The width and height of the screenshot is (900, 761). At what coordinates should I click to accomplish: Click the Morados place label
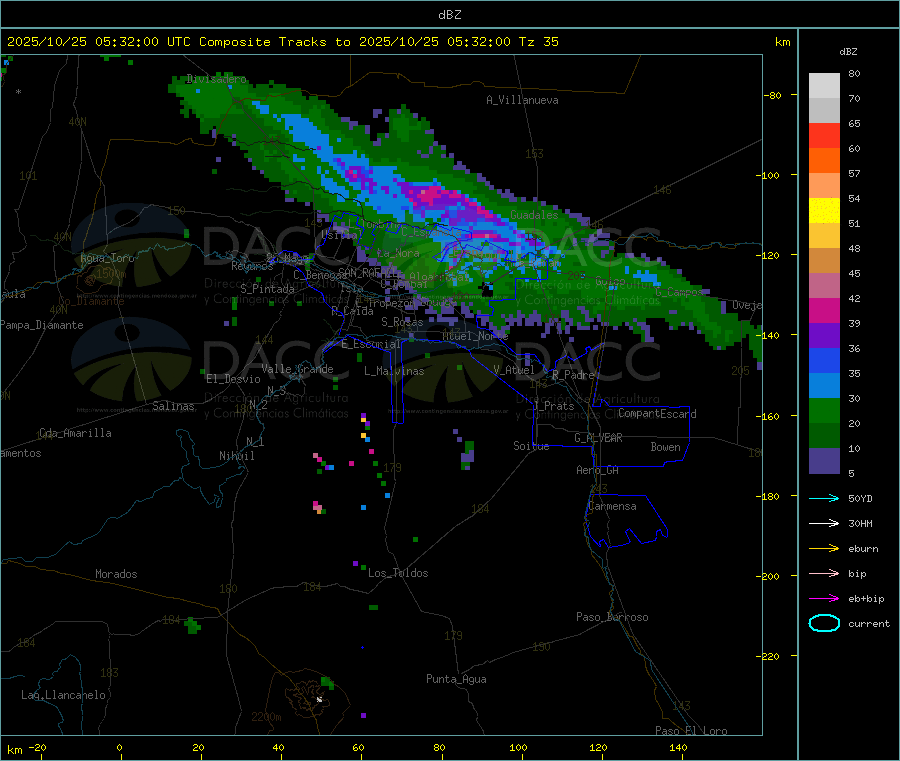pyautogui.click(x=116, y=574)
